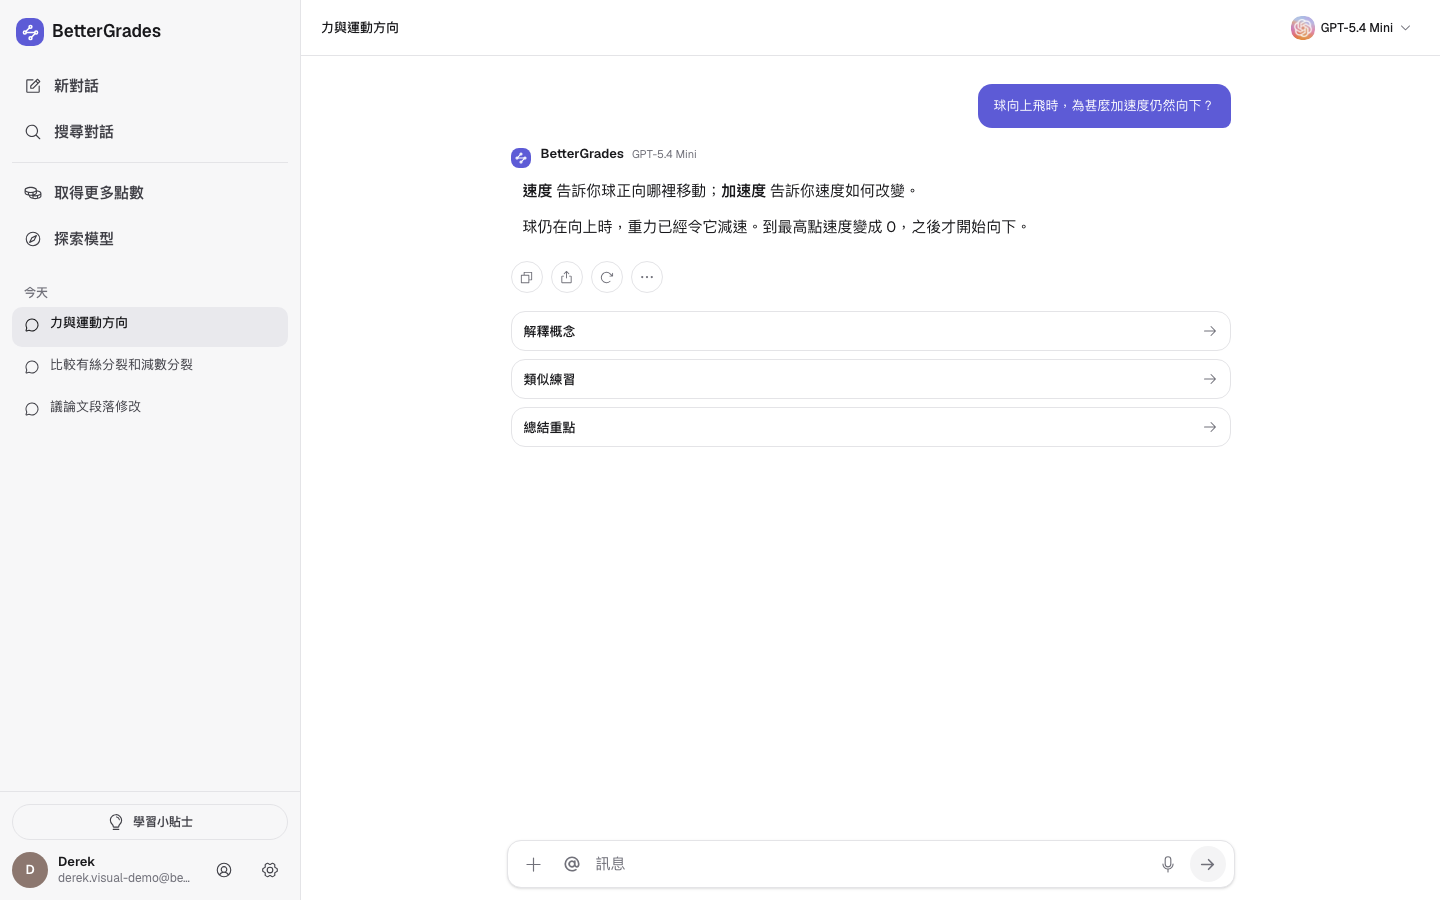Open 探索模型 explore models
Viewport: 1440px width, 900px height.
click(x=150, y=239)
